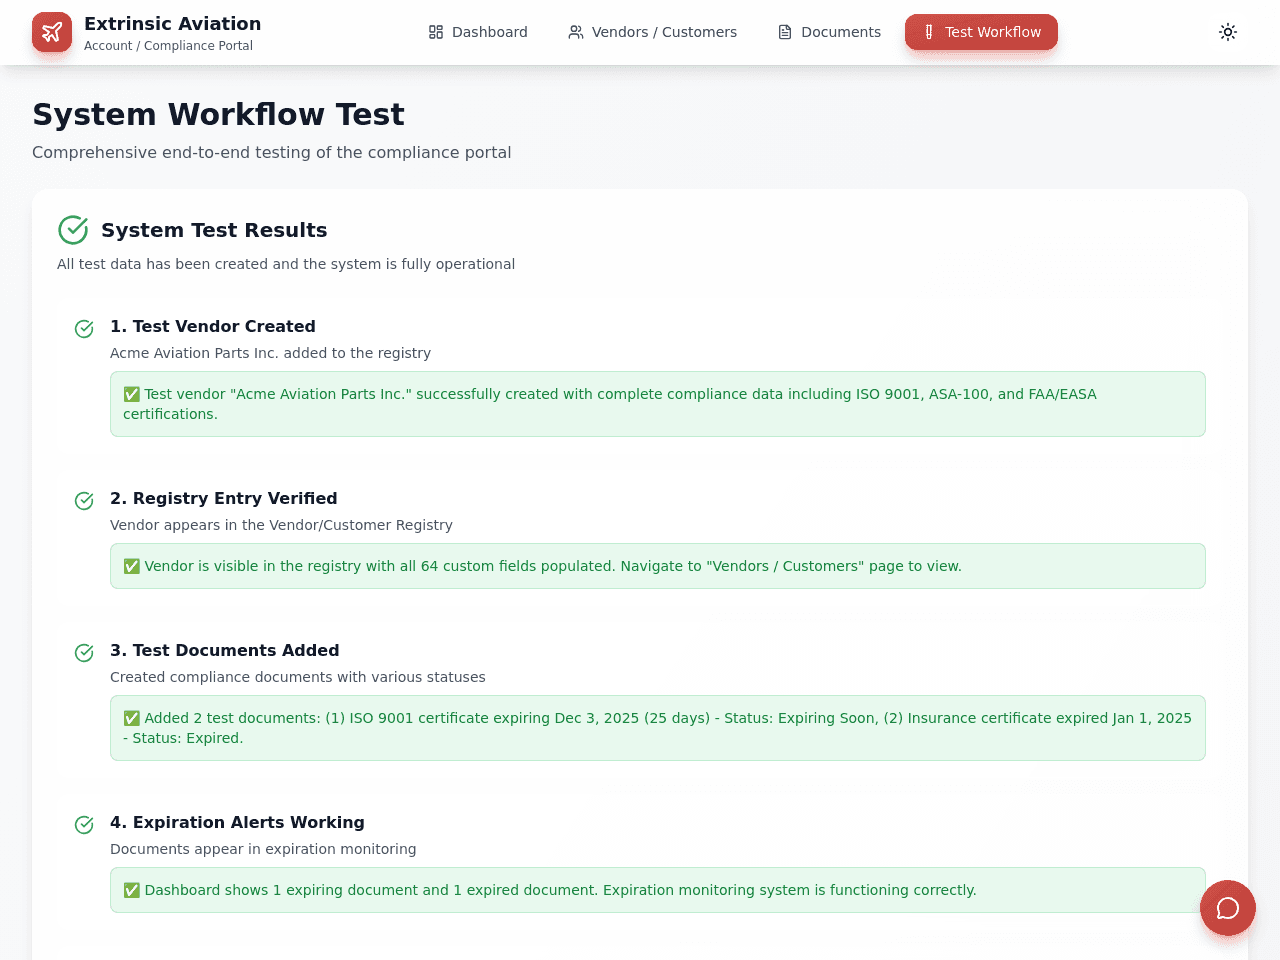This screenshot has height=960, width=1280.
Task: Click the 'System Workflow Test' heading
Action: [218, 114]
